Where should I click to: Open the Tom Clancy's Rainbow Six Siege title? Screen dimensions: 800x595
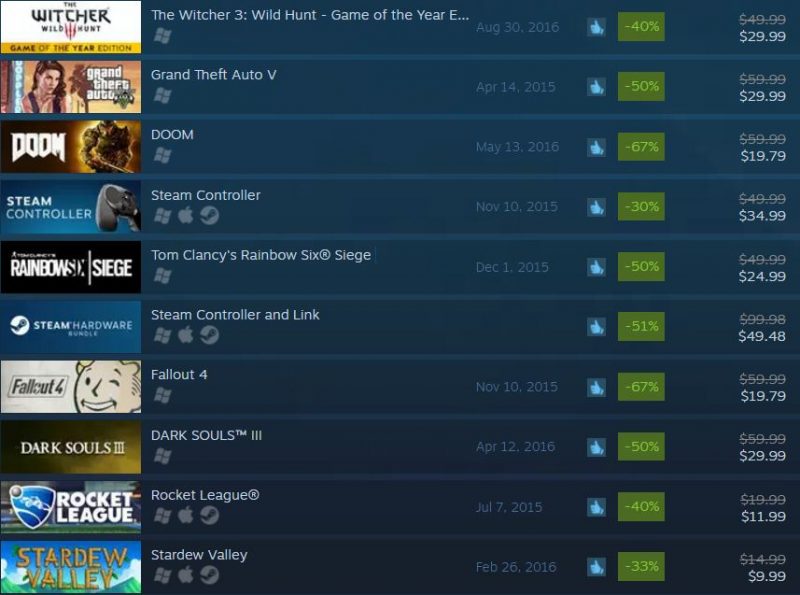point(261,255)
